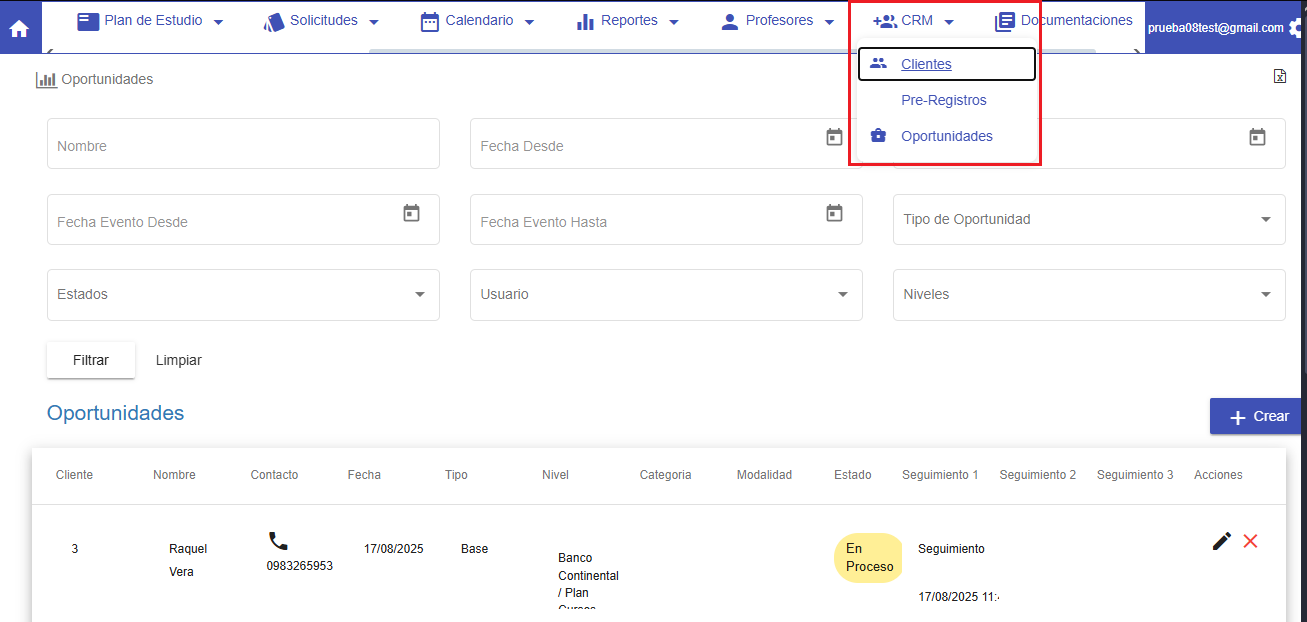Open the Fecha Evento Desde calendar picker
Screen dimensions: 1307x622
coord(411,213)
